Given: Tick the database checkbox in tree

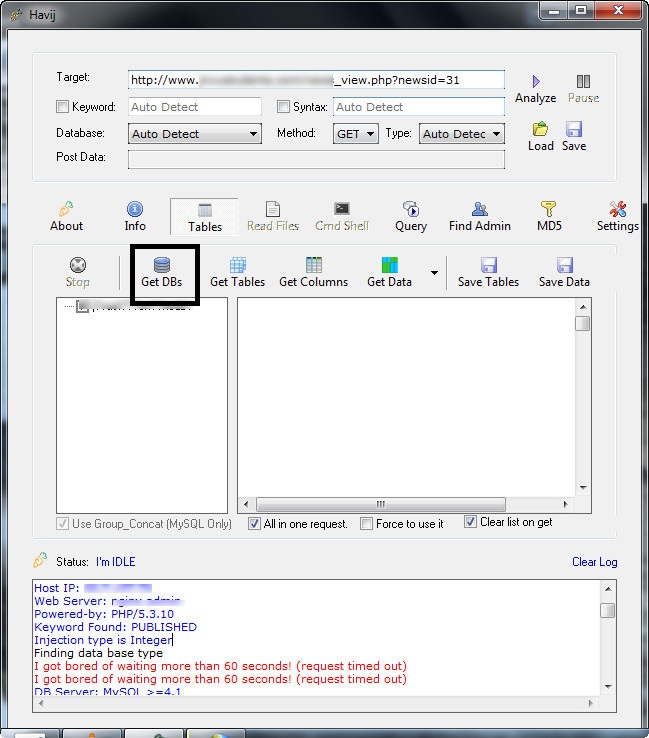Looking at the screenshot, I should tap(83, 306).
